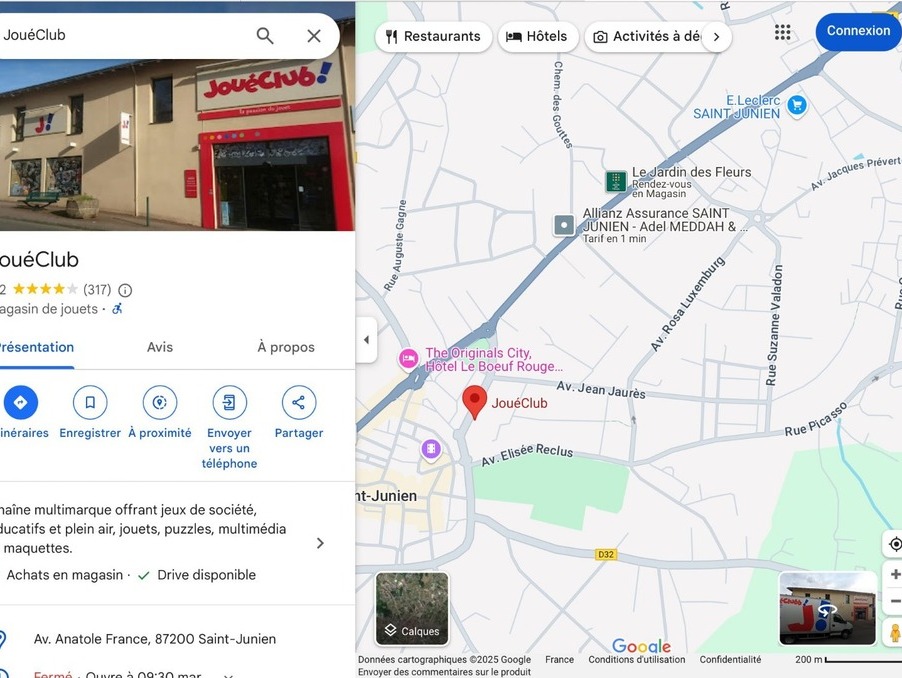Open the Google apps grid icon
The width and height of the screenshot is (902, 678).
click(782, 32)
